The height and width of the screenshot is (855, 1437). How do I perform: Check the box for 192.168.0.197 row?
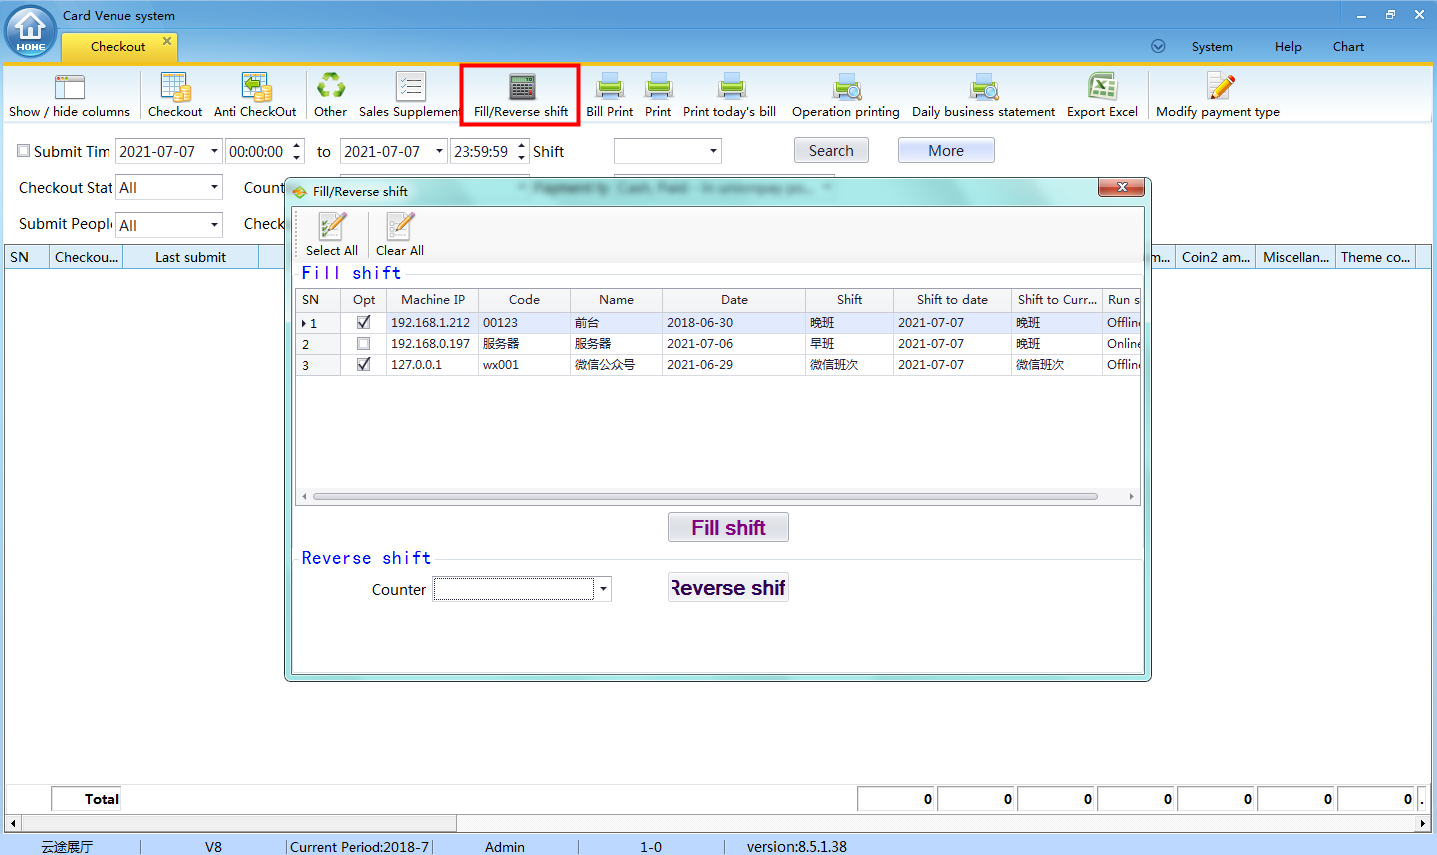363,343
